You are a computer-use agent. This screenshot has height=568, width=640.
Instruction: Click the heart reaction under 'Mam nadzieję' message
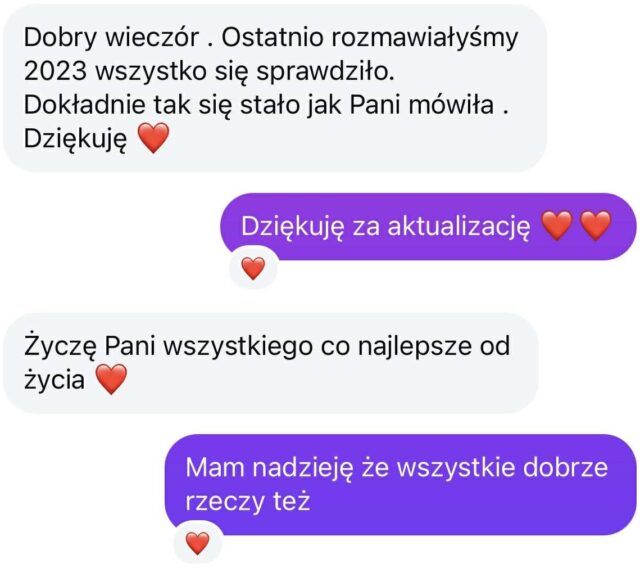point(198,543)
